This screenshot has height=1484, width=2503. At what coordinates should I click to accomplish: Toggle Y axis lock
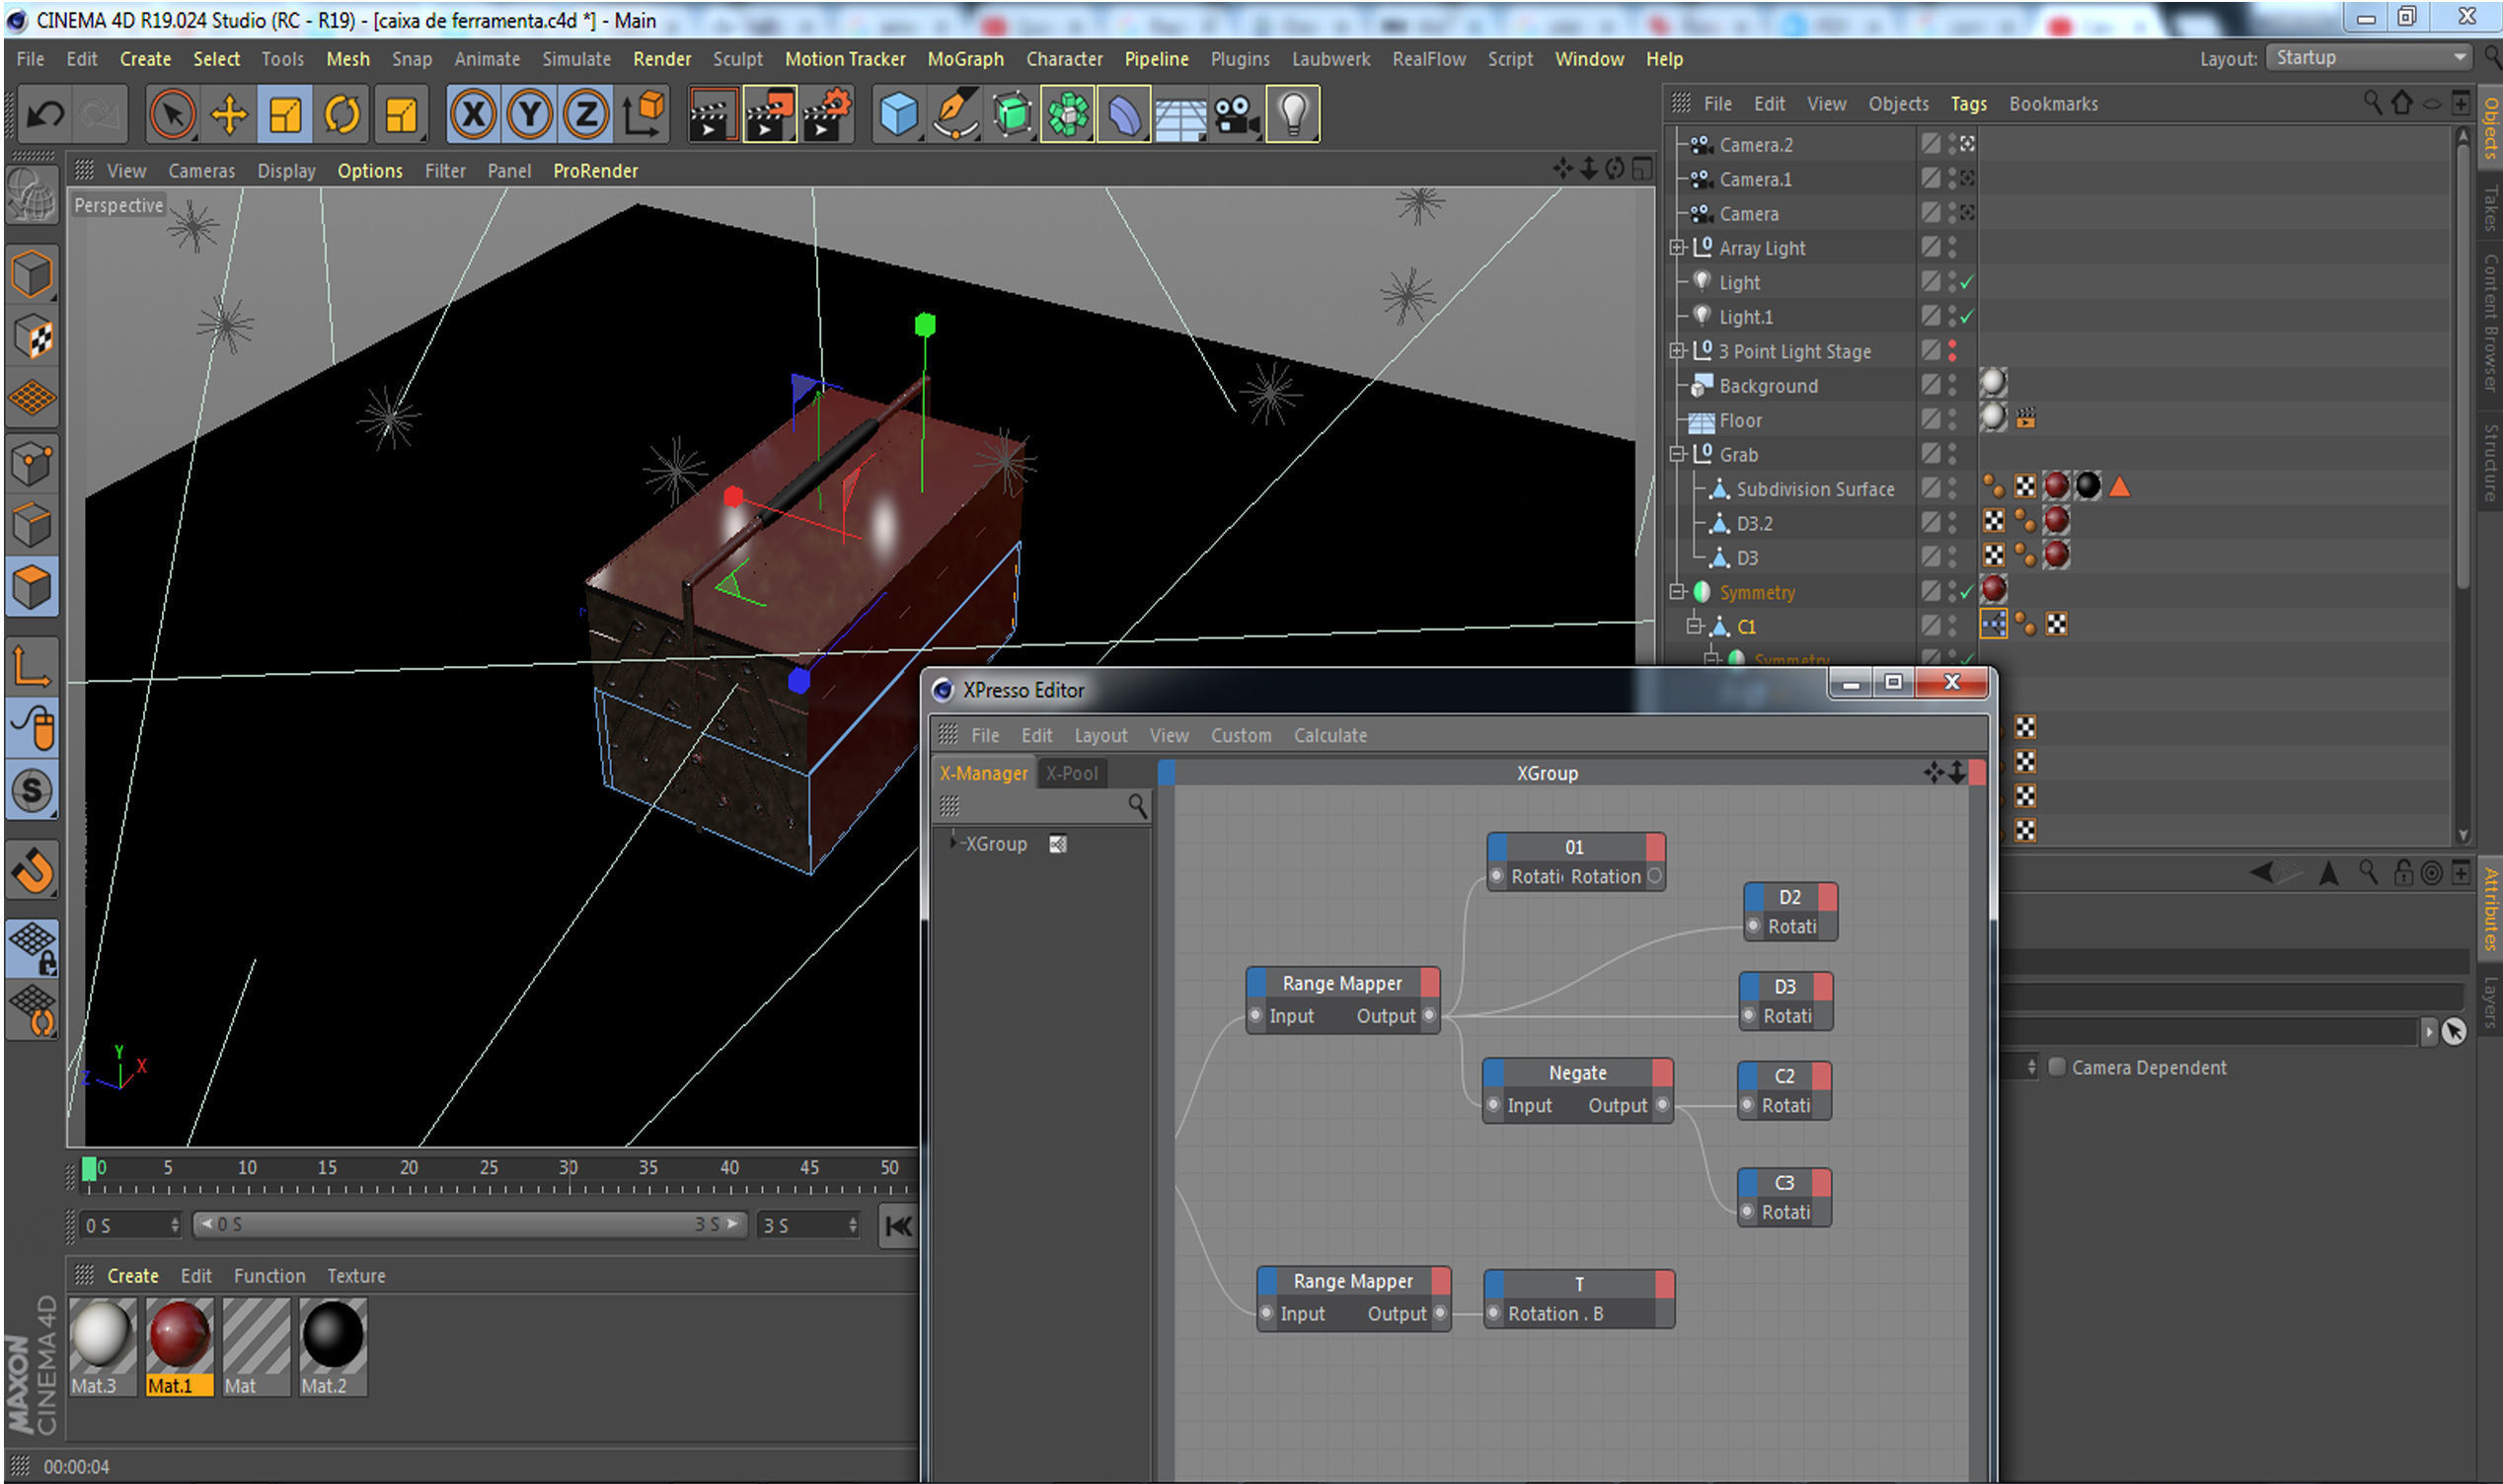[529, 114]
